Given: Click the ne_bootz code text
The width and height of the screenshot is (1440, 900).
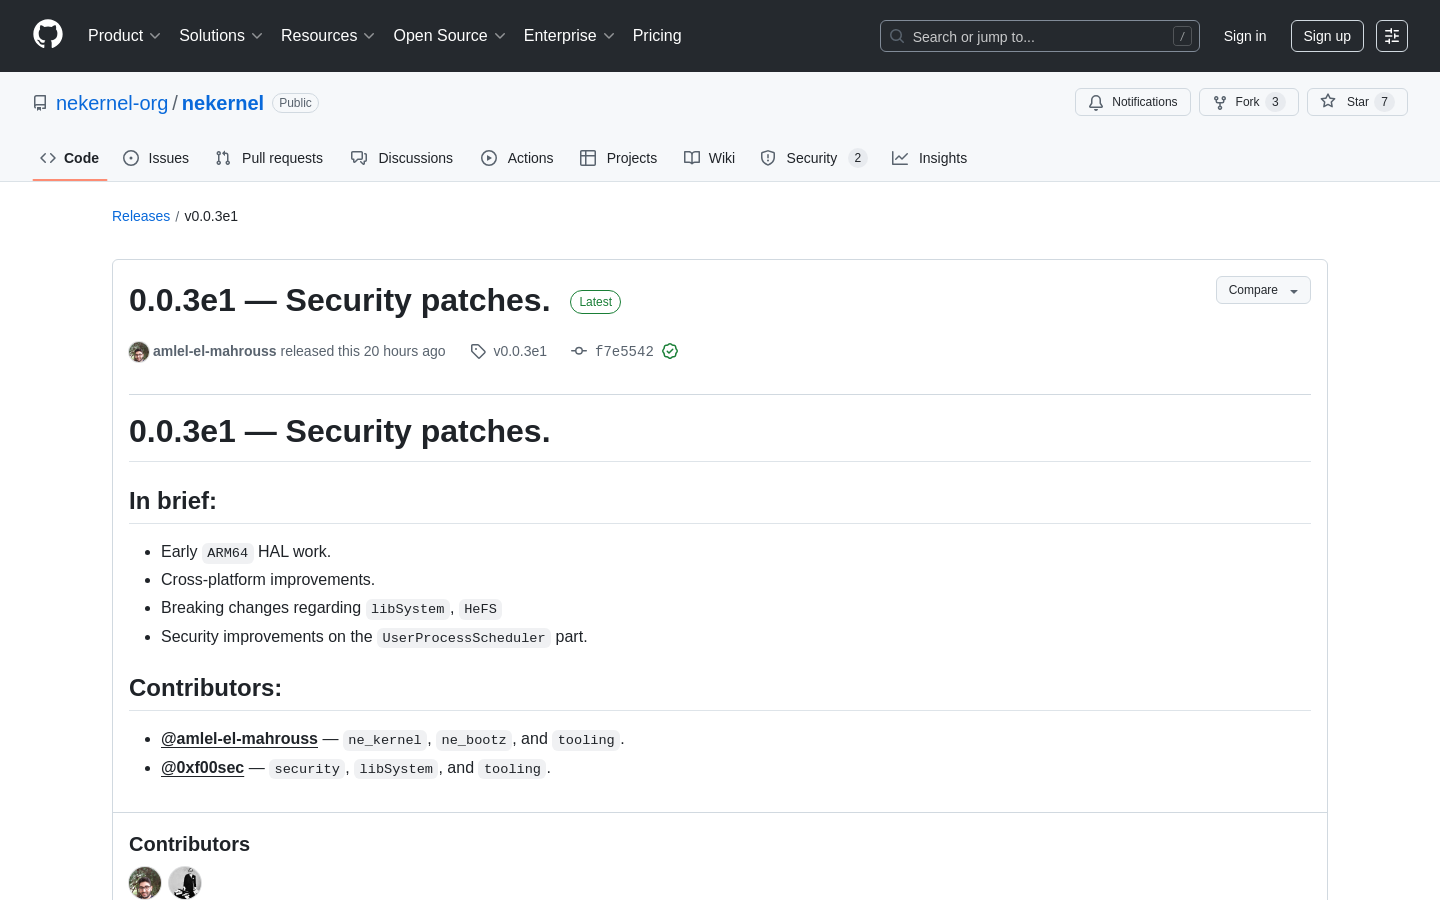Looking at the screenshot, I should tap(474, 740).
